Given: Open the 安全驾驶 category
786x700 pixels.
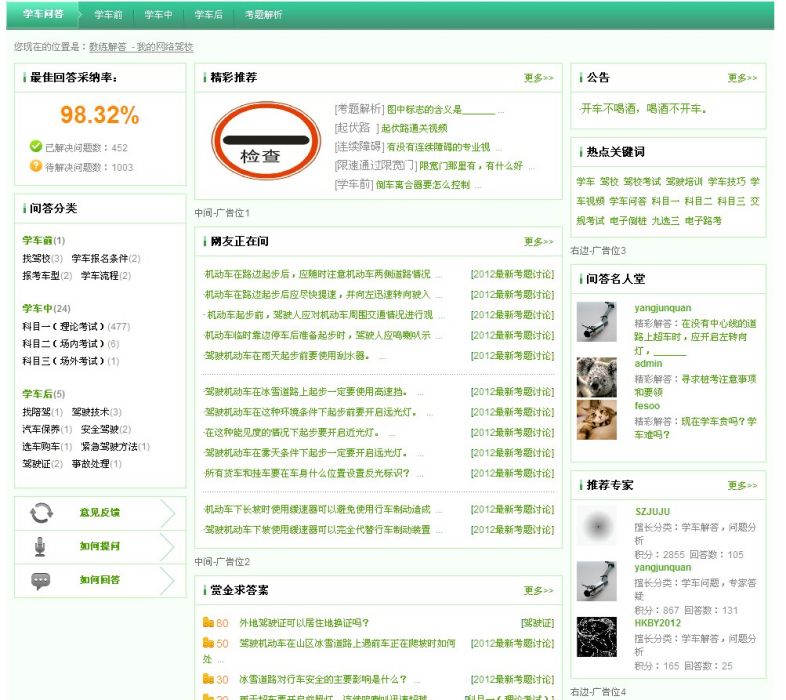Looking at the screenshot, I should click(x=100, y=429).
